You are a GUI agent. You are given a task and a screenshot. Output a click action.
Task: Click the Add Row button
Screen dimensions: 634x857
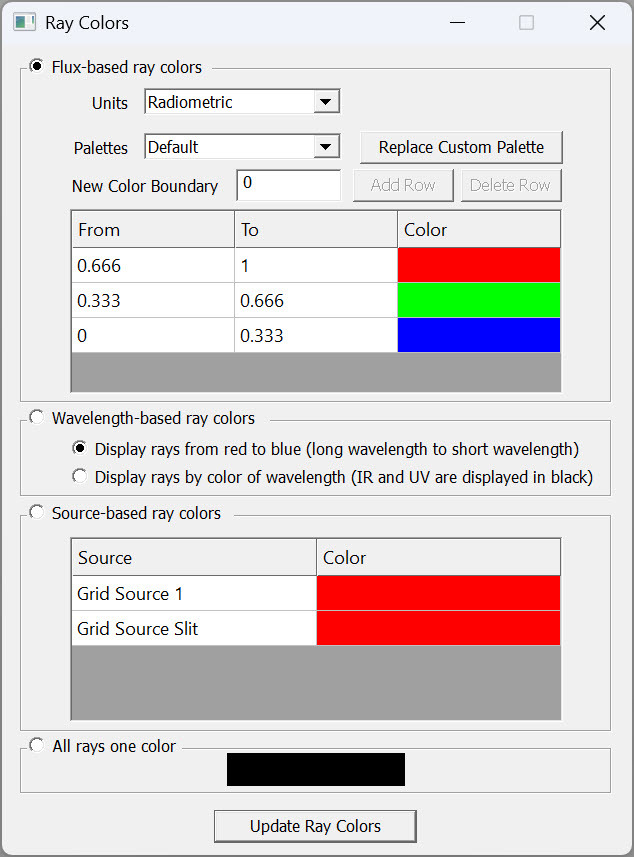click(403, 185)
